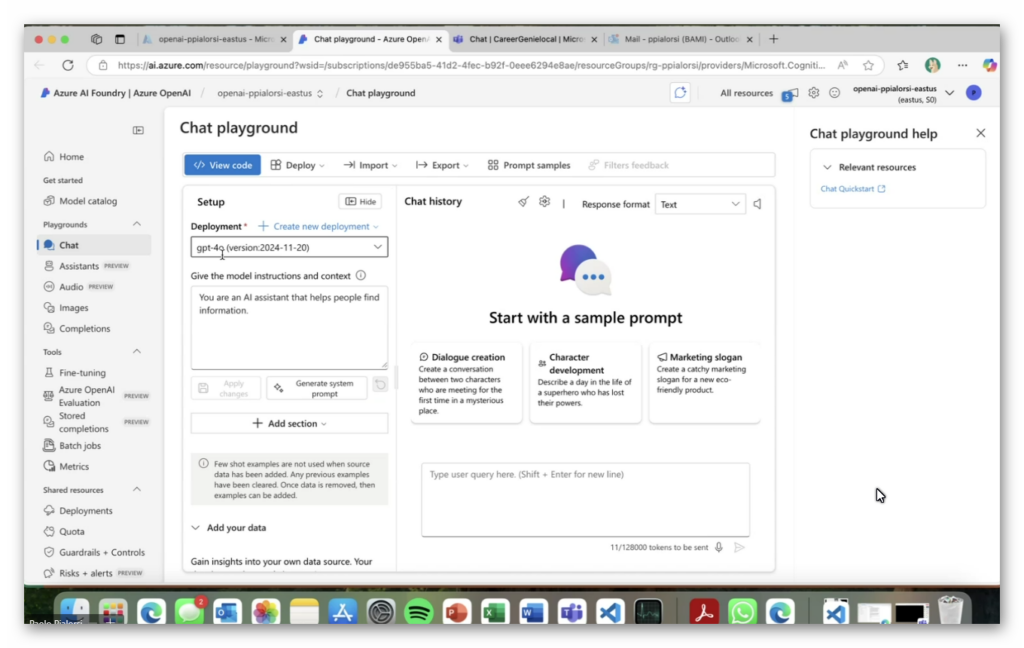The image size is (1024, 648).
Task: Open Azure OpenAI Evaluation
Action: click(x=86, y=396)
